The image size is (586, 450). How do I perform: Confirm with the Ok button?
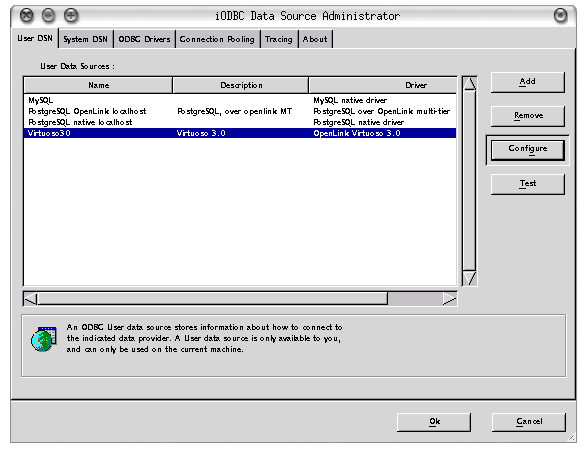tap(434, 422)
